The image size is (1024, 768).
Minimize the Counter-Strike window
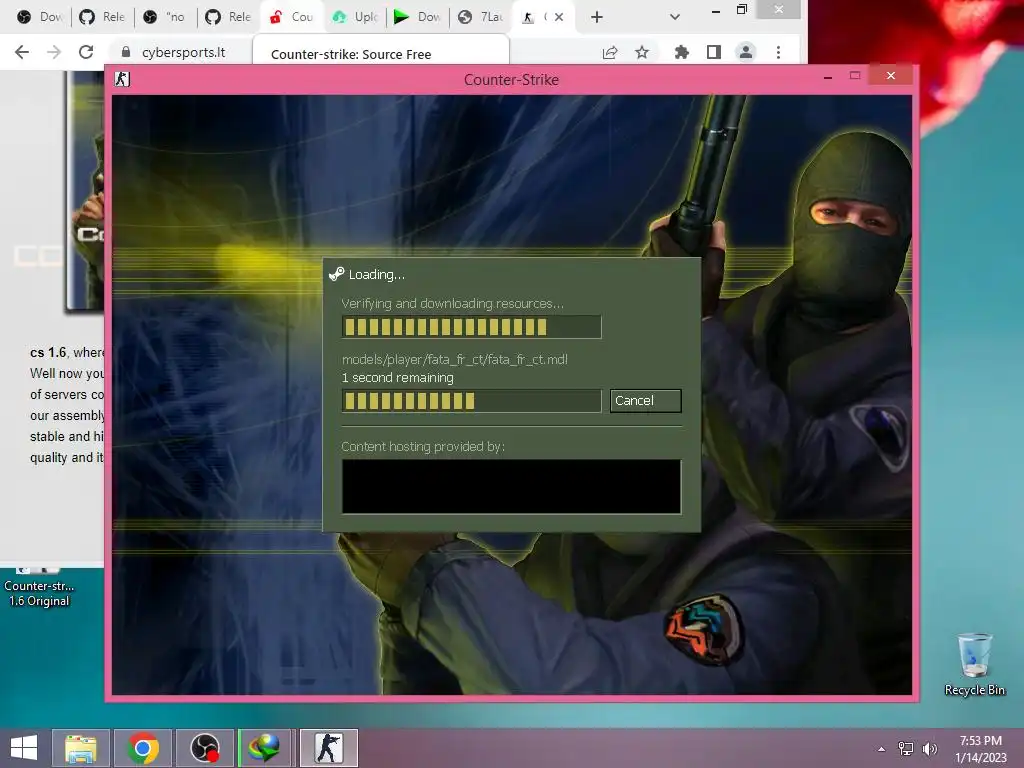pos(828,76)
